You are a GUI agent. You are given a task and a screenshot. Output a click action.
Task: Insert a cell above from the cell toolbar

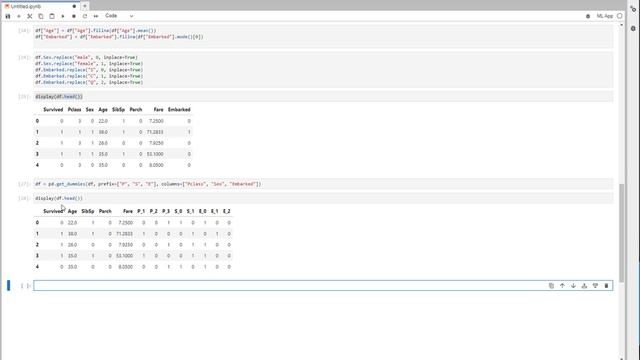(584, 286)
